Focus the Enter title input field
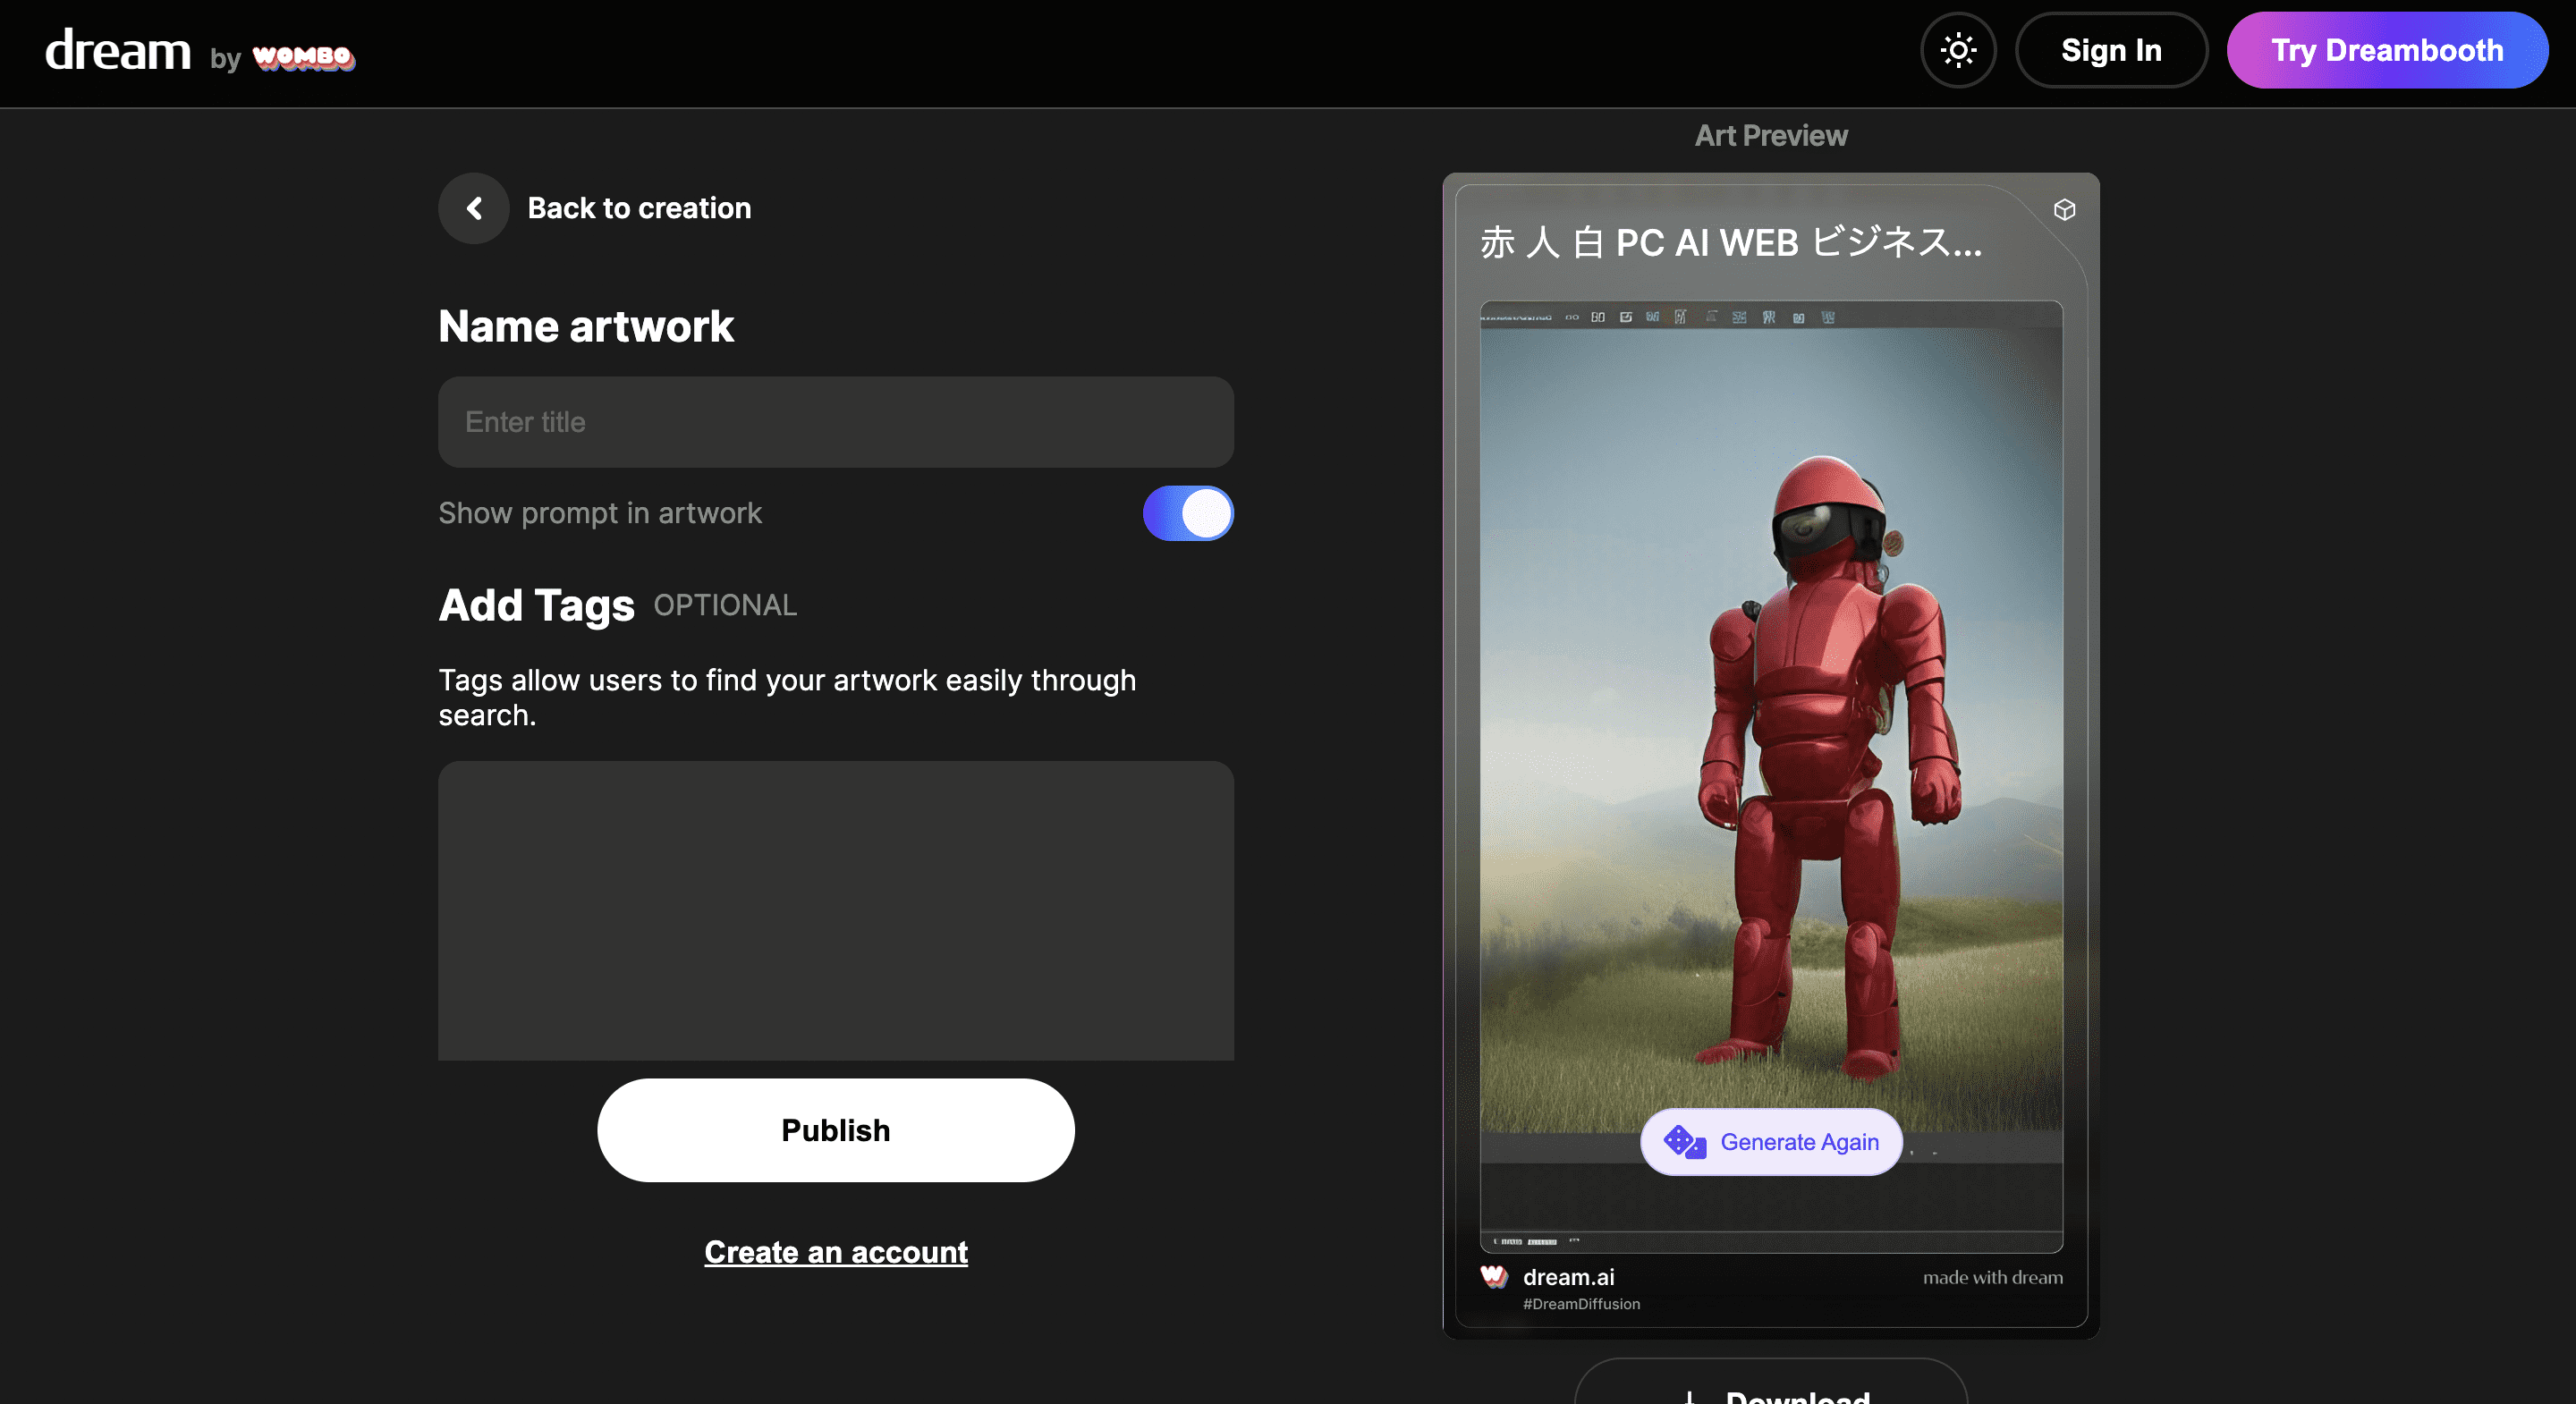2576x1404 pixels. tap(835, 422)
